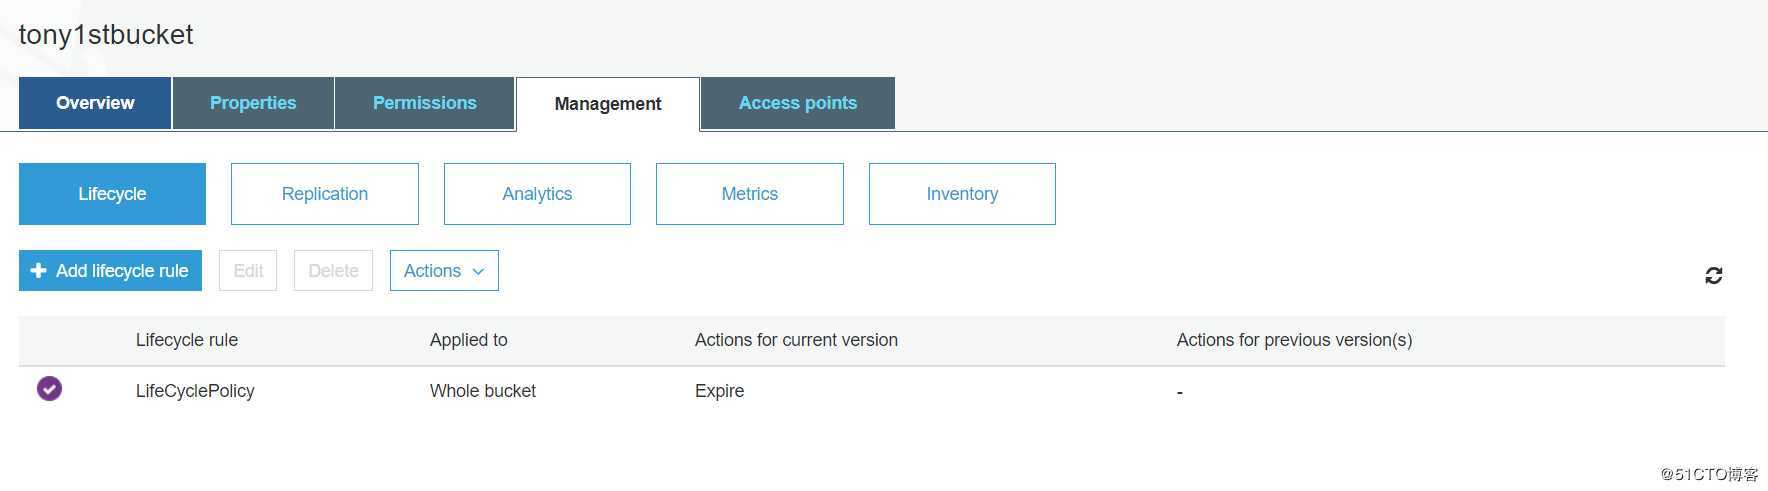Show the Metrics section
This screenshot has height=491, width=1768.
750,194
